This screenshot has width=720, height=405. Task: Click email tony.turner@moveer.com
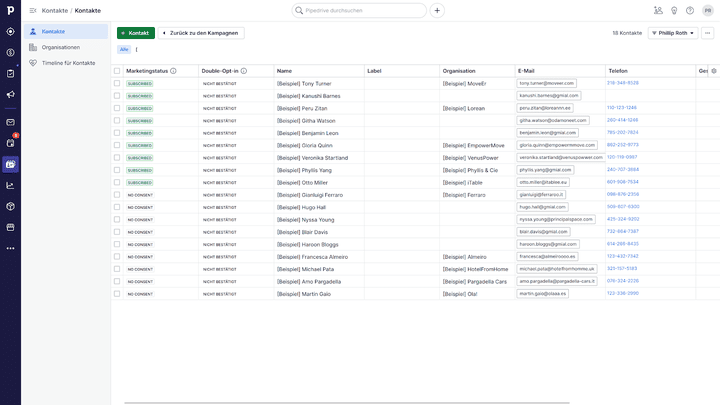tap(546, 84)
